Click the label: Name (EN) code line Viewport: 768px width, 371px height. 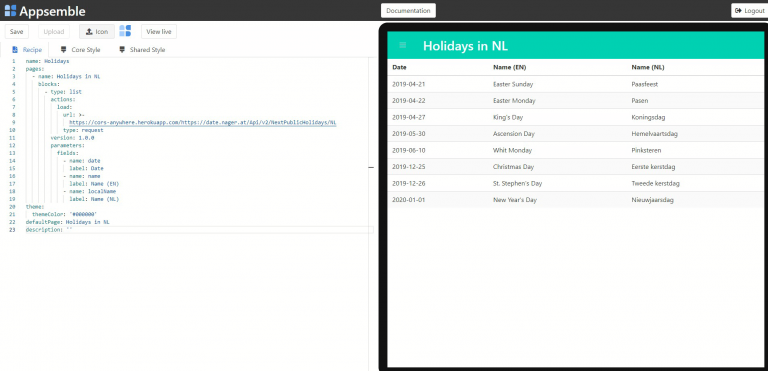(x=94, y=184)
